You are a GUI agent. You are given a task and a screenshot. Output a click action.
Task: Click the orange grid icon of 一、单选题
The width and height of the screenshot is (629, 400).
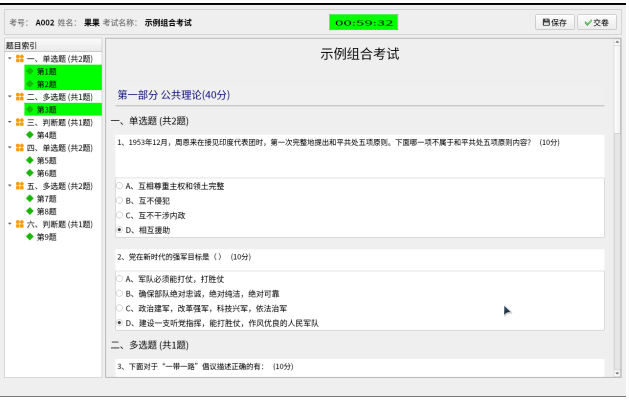[x=19, y=59]
